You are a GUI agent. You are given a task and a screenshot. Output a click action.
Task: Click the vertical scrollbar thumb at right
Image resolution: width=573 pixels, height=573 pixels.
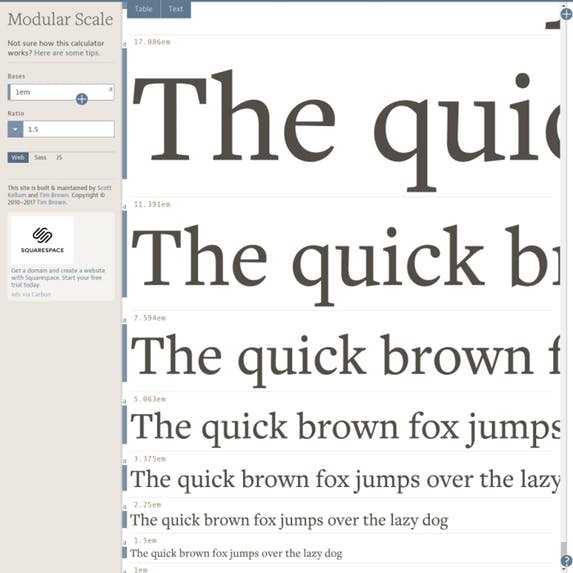coord(563,549)
